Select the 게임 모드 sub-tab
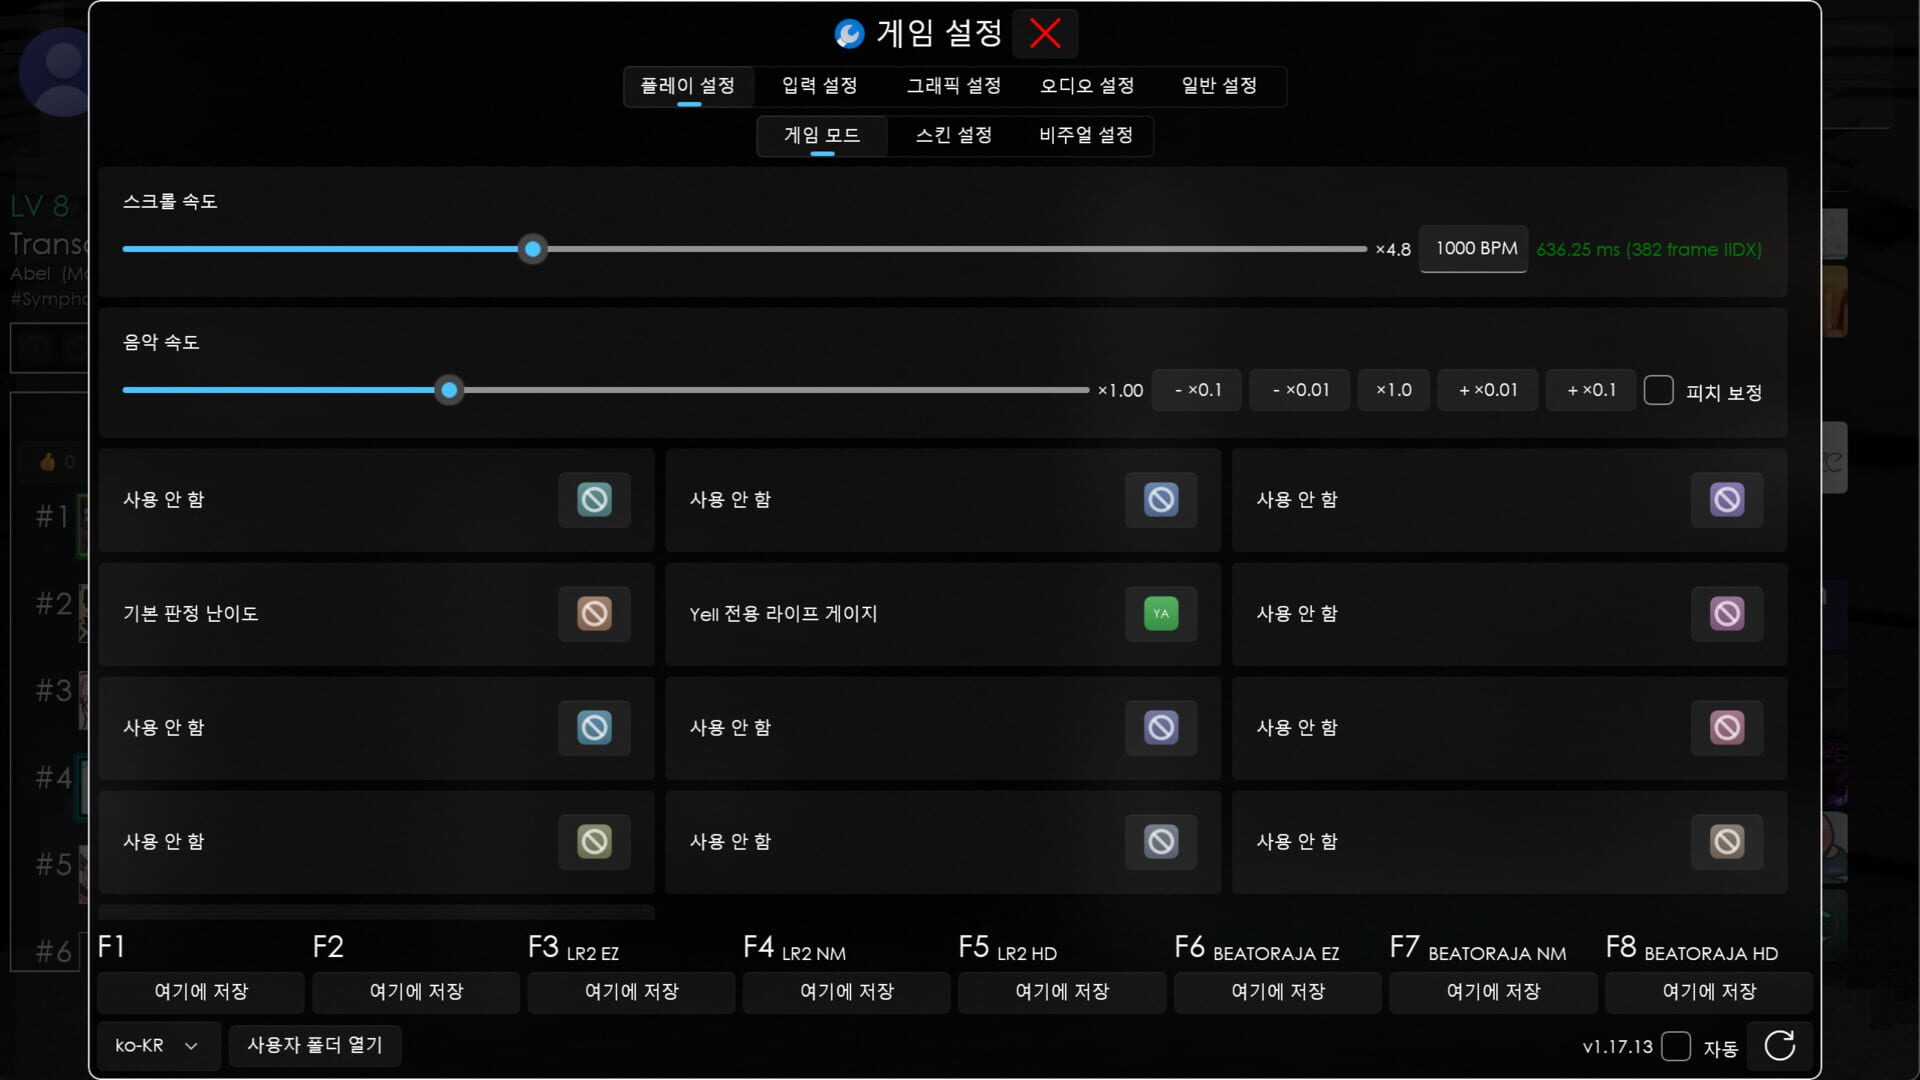The width and height of the screenshot is (1920, 1080). 822,136
